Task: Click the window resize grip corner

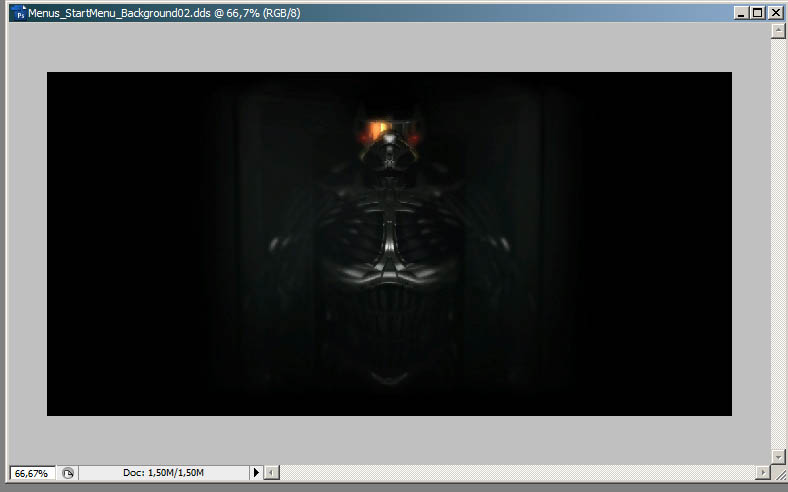Action: coord(779,474)
